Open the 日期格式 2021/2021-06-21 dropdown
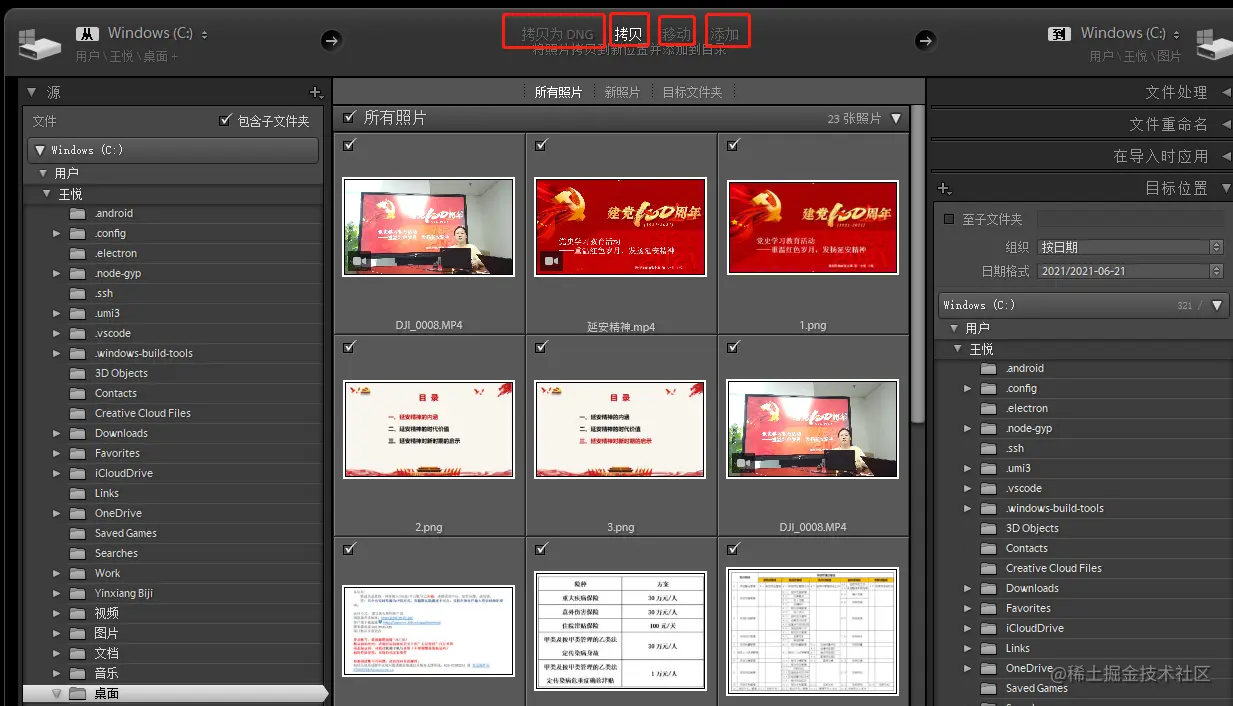The height and width of the screenshot is (706, 1233). [x=1130, y=271]
